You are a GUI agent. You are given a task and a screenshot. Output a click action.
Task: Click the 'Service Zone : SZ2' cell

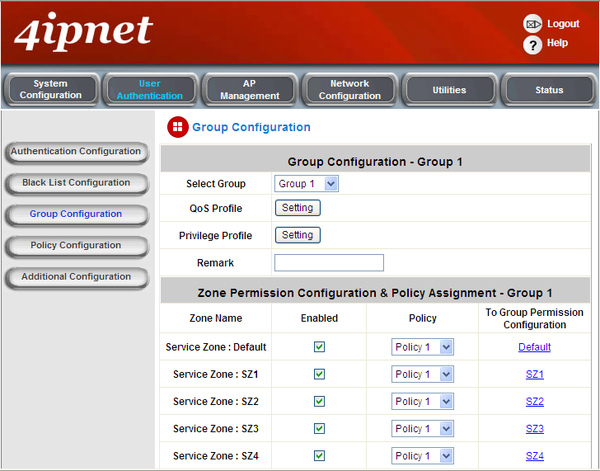pos(216,401)
